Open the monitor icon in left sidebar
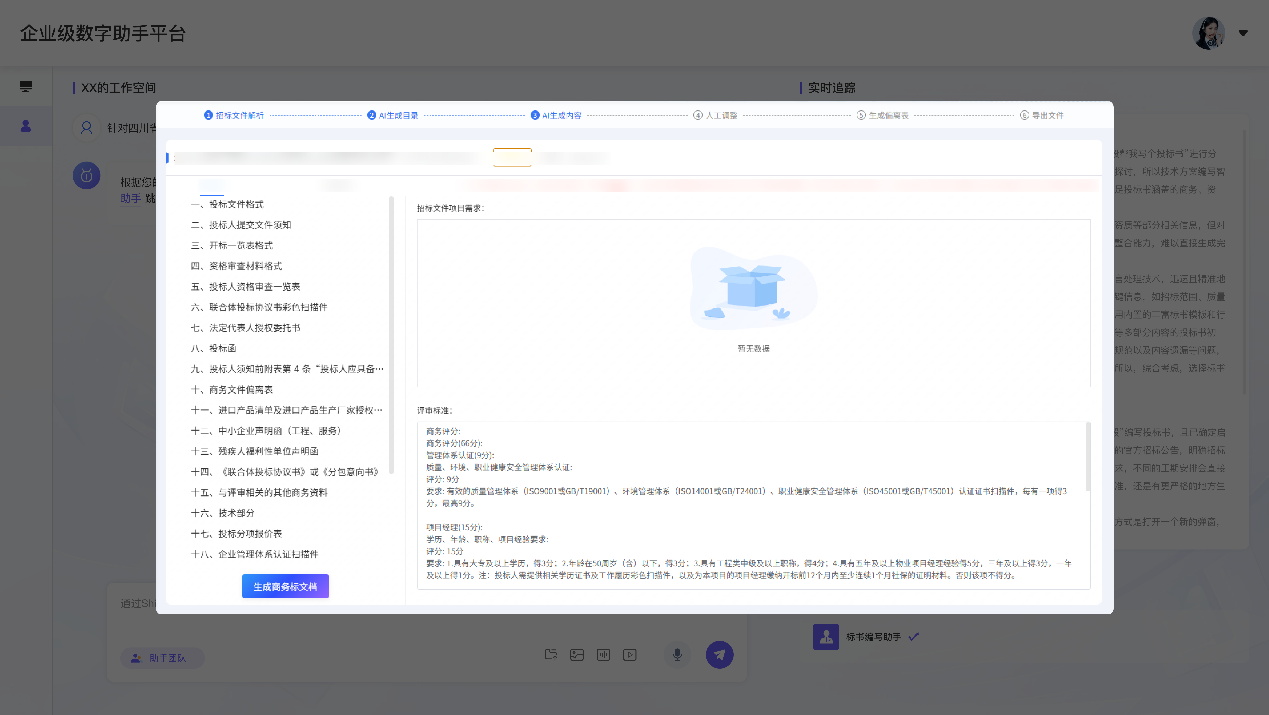Screen dimensions: 1269x715 click(x=26, y=87)
